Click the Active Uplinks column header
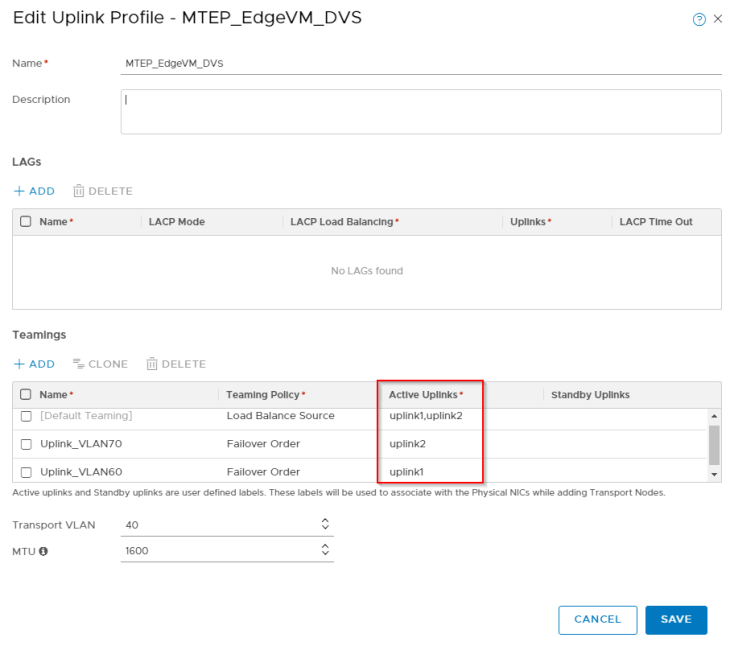 425,395
